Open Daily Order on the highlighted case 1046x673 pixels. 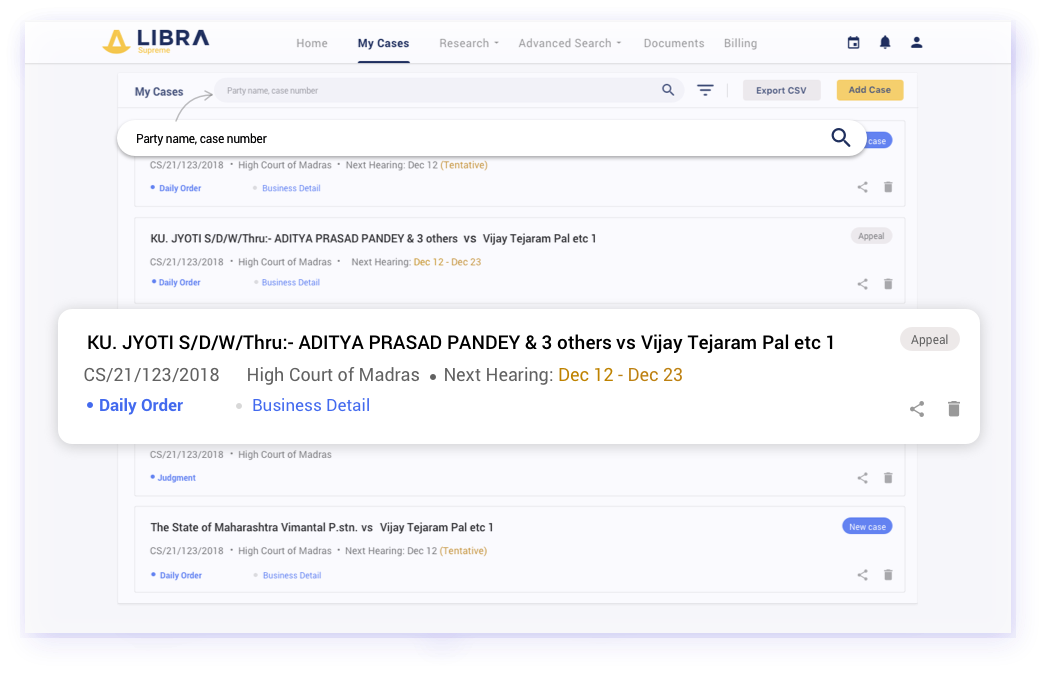[140, 405]
